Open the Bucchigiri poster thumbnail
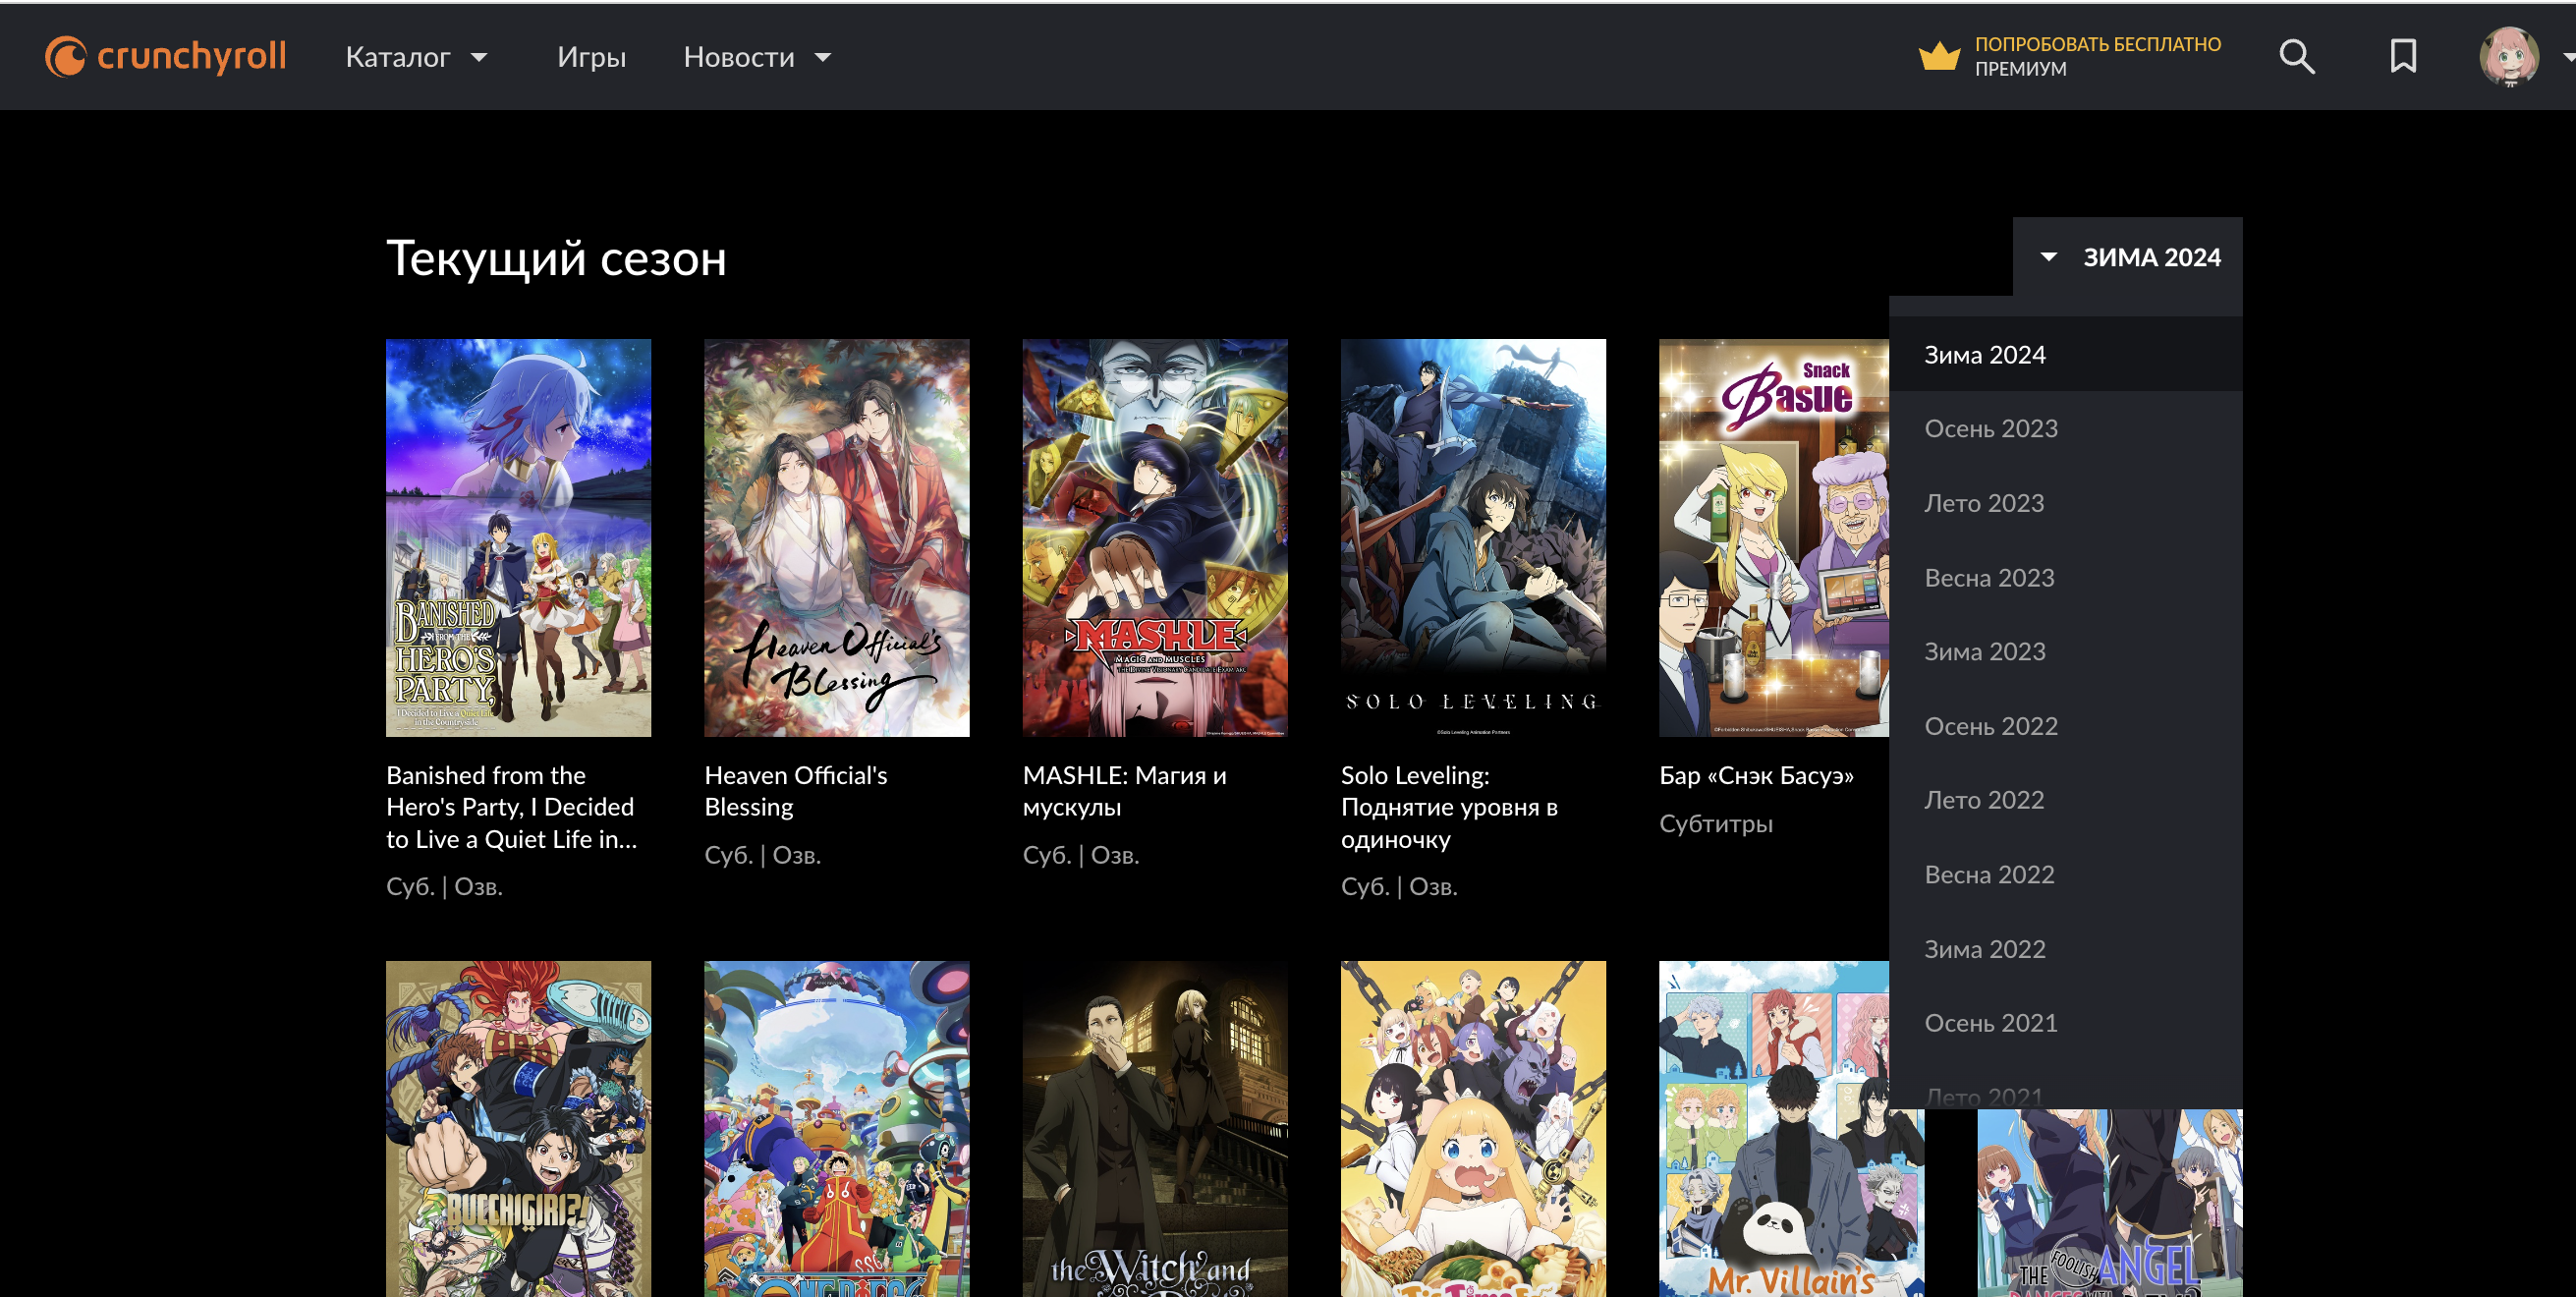This screenshot has height=1297, width=2576. pos(518,1129)
